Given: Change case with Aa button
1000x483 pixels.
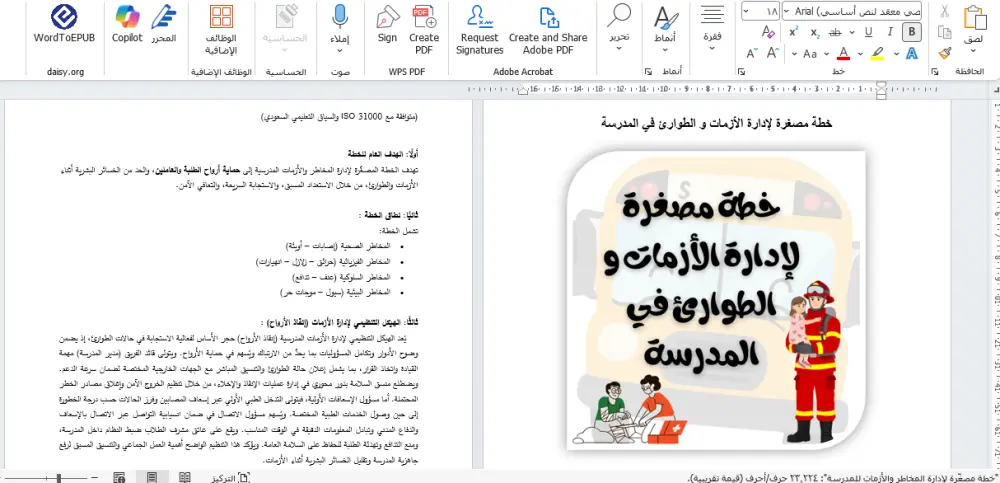Looking at the screenshot, I should coord(810,54).
